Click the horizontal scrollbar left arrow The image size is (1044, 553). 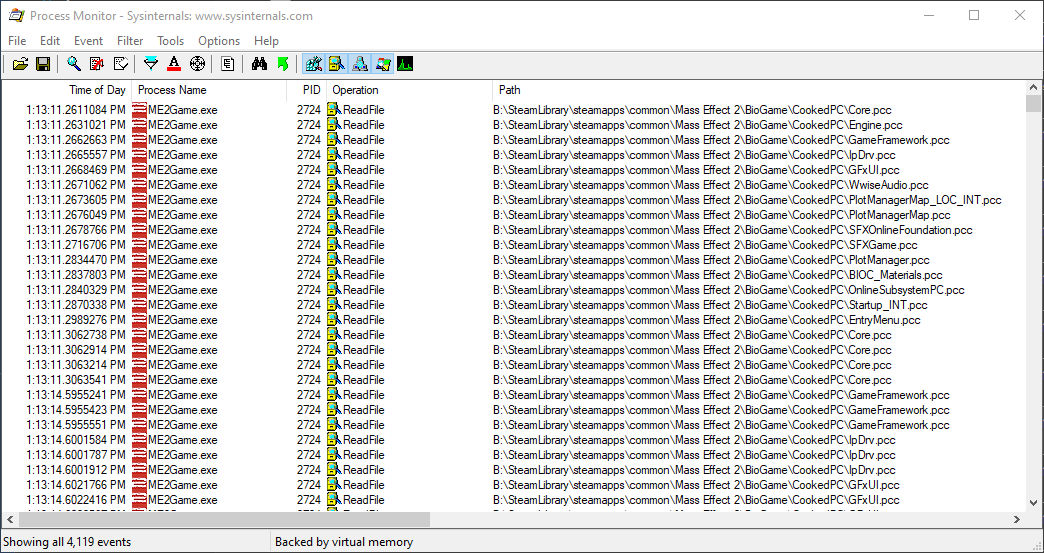pyautogui.click(x=10, y=519)
